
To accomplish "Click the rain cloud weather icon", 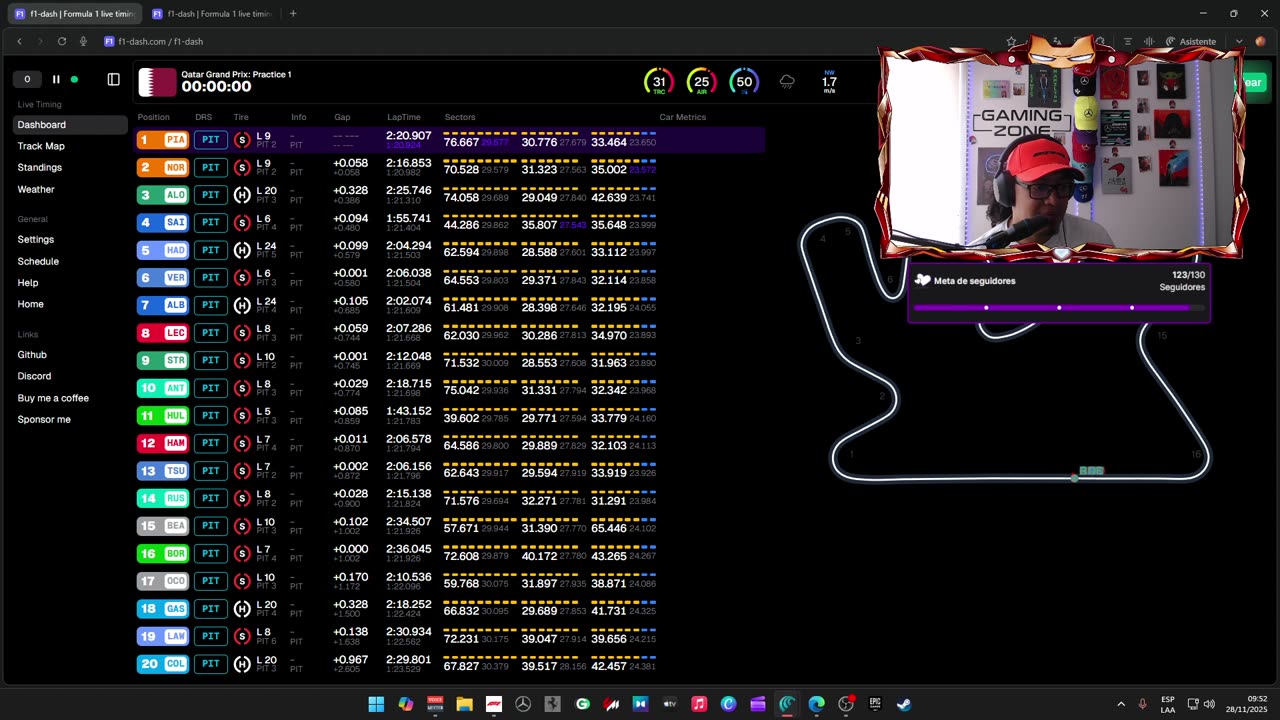I will [x=787, y=81].
